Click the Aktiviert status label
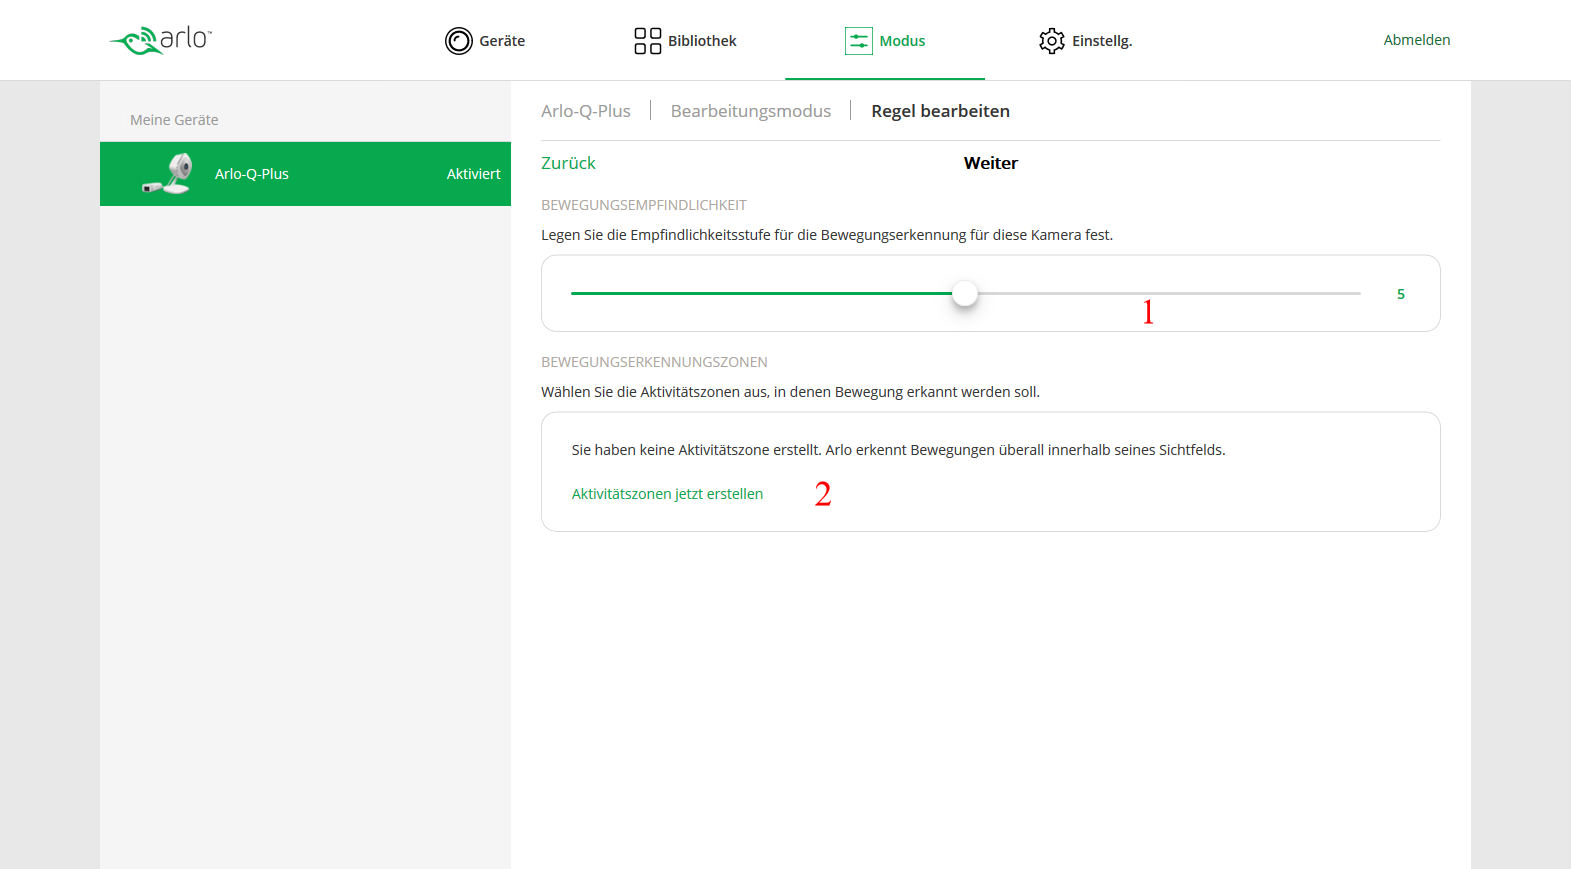 pyautogui.click(x=473, y=174)
